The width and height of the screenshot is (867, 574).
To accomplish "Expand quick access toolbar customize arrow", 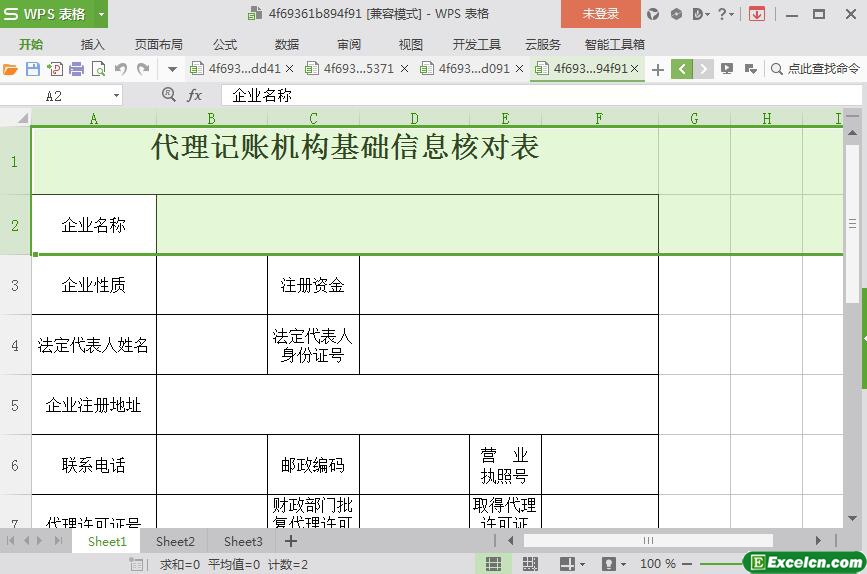I will (172, 69).
